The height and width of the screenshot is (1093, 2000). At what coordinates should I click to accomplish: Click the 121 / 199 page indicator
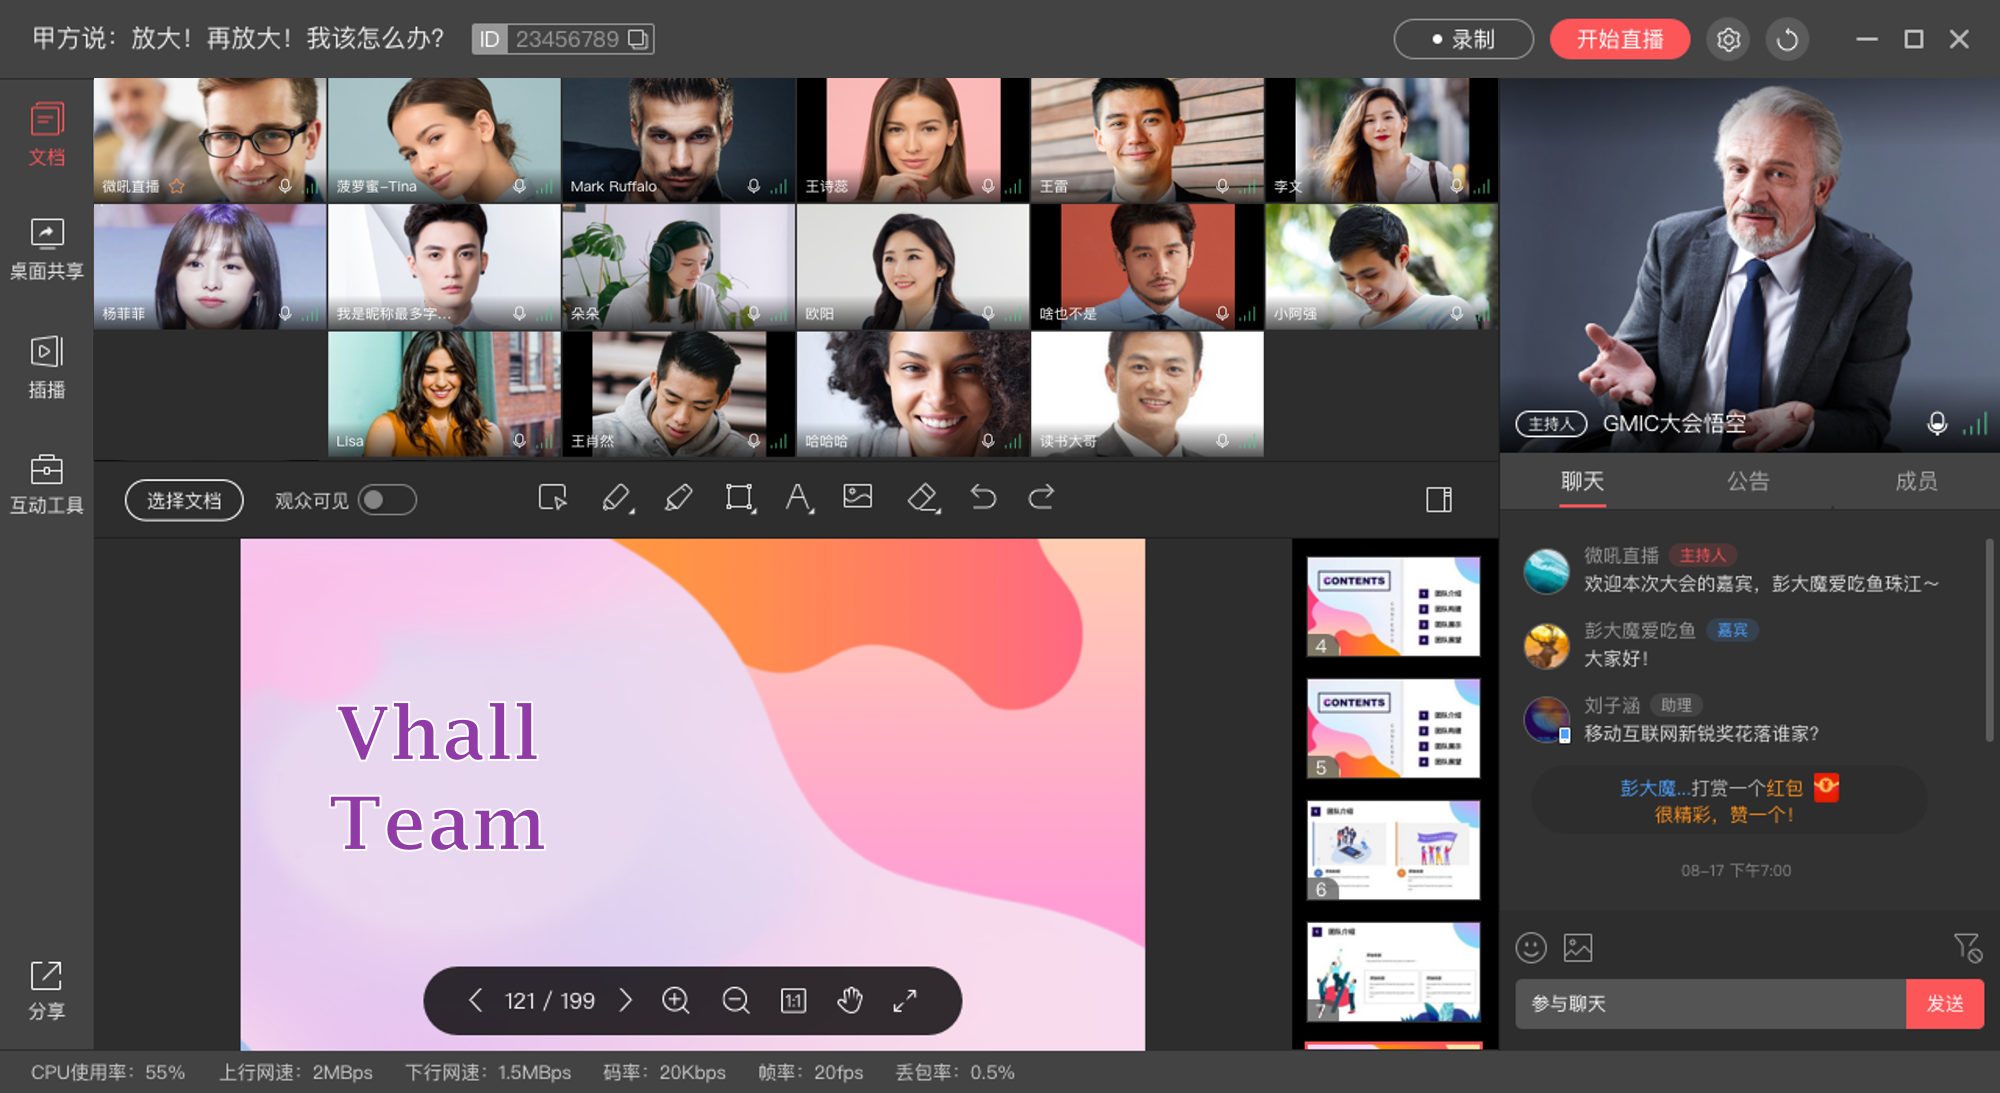[x=549, y=1001]
